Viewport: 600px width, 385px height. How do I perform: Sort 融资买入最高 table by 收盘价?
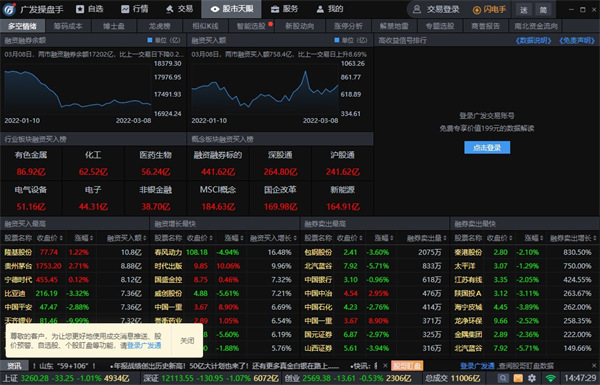50,238
